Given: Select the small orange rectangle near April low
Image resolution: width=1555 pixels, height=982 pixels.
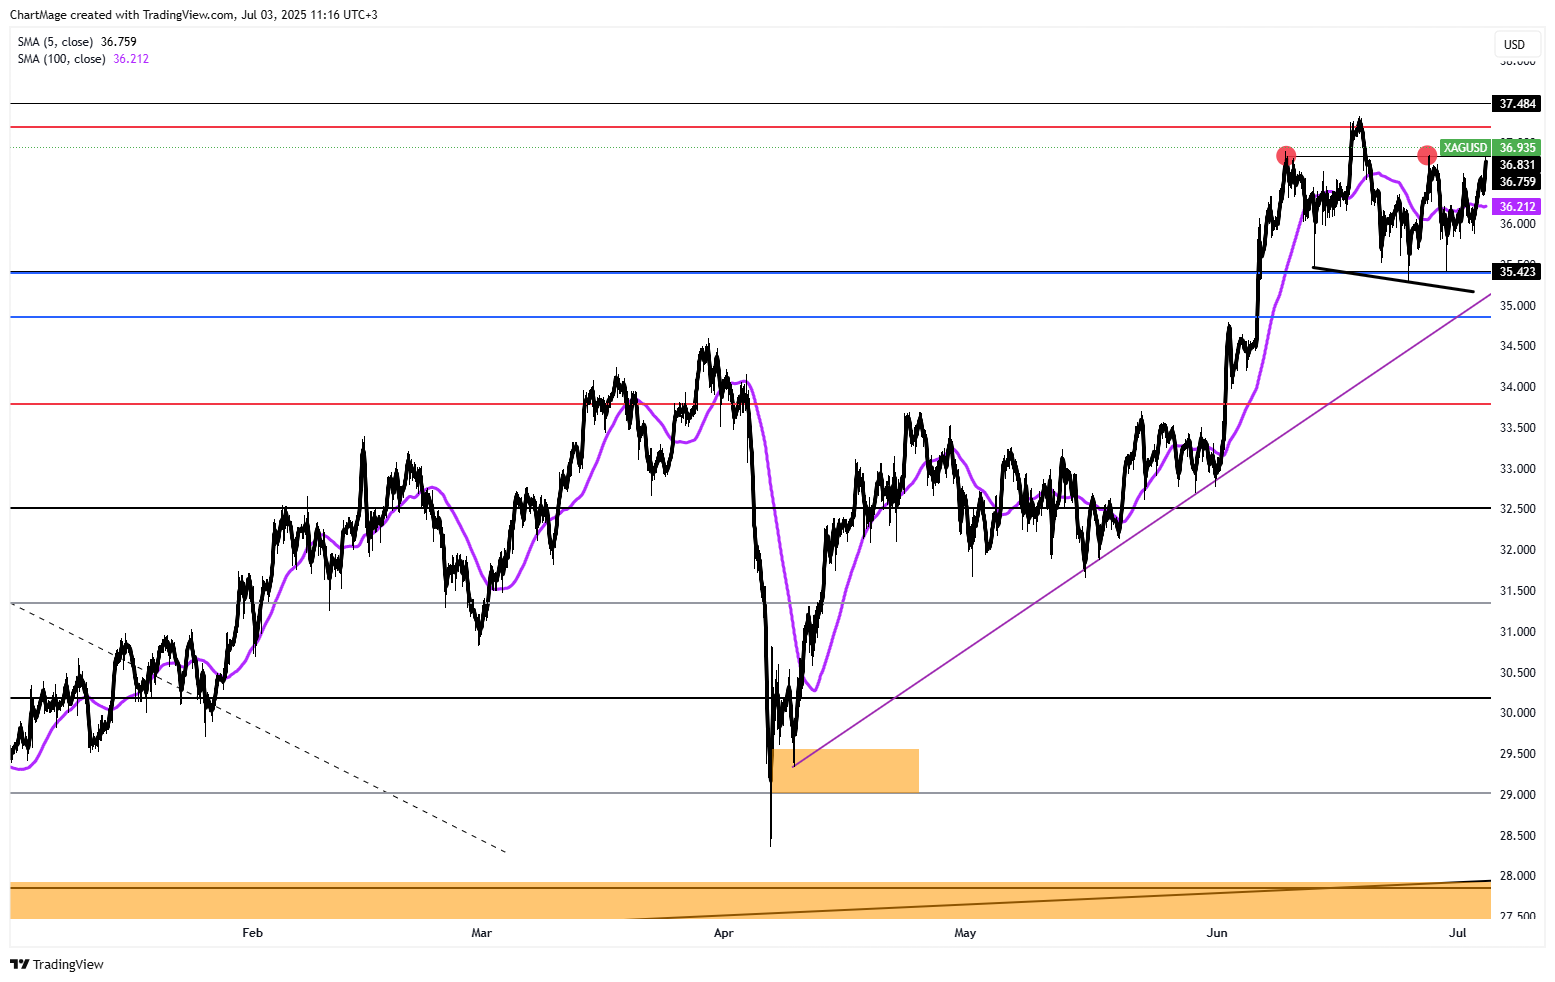Looking at the screenshot, I should click(845, 771).
